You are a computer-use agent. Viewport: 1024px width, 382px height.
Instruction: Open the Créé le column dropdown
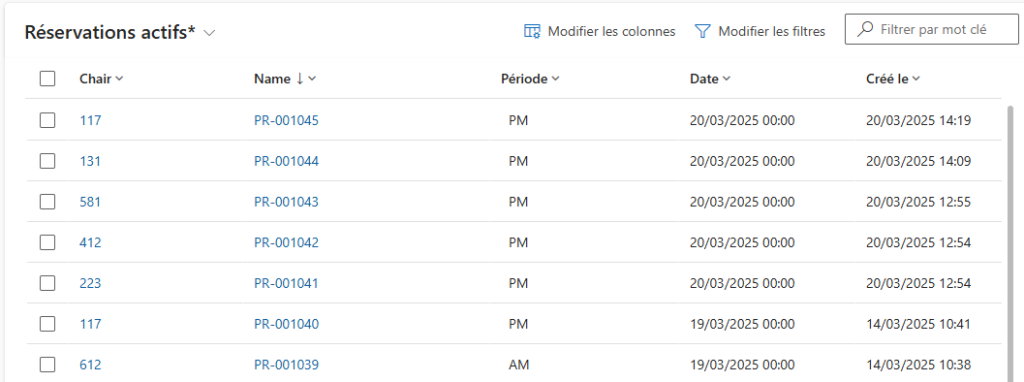click(x=893, y=79)
